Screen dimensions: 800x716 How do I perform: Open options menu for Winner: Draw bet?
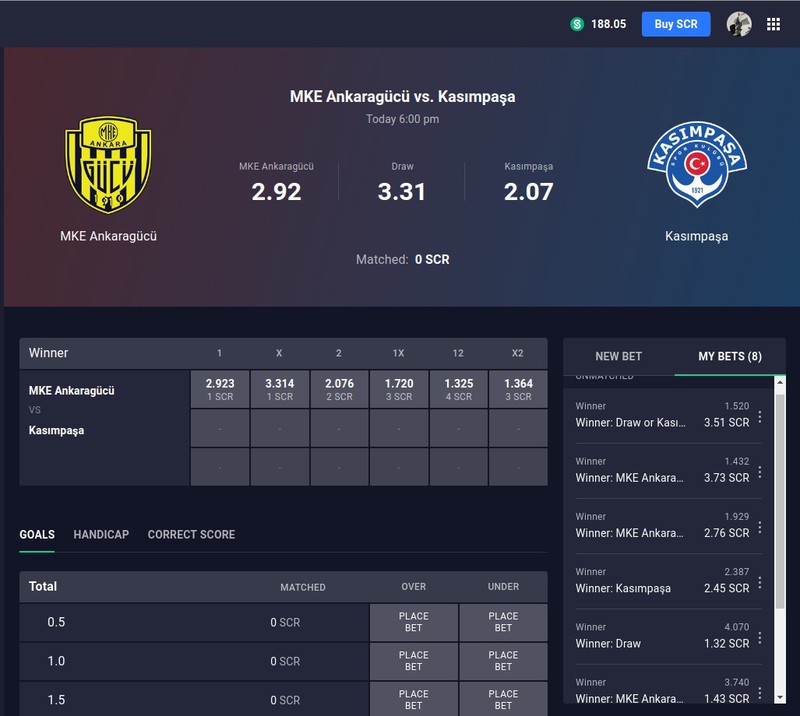[x=760, y=638]
